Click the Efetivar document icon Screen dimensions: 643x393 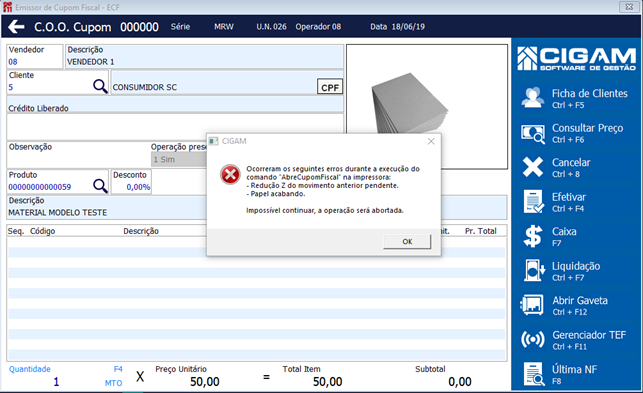coord(534,201)
